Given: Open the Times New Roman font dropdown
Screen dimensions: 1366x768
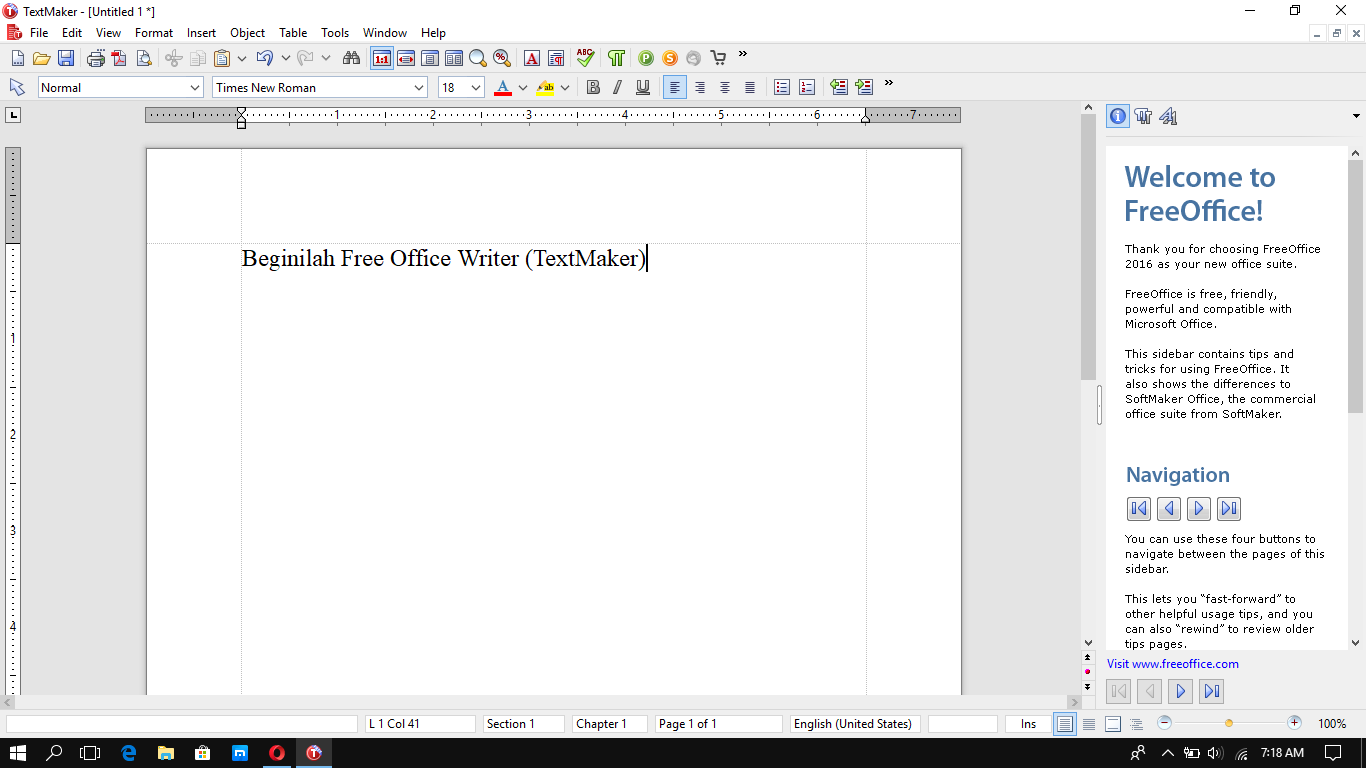Looking at the screenshot, I should [419, 87].
